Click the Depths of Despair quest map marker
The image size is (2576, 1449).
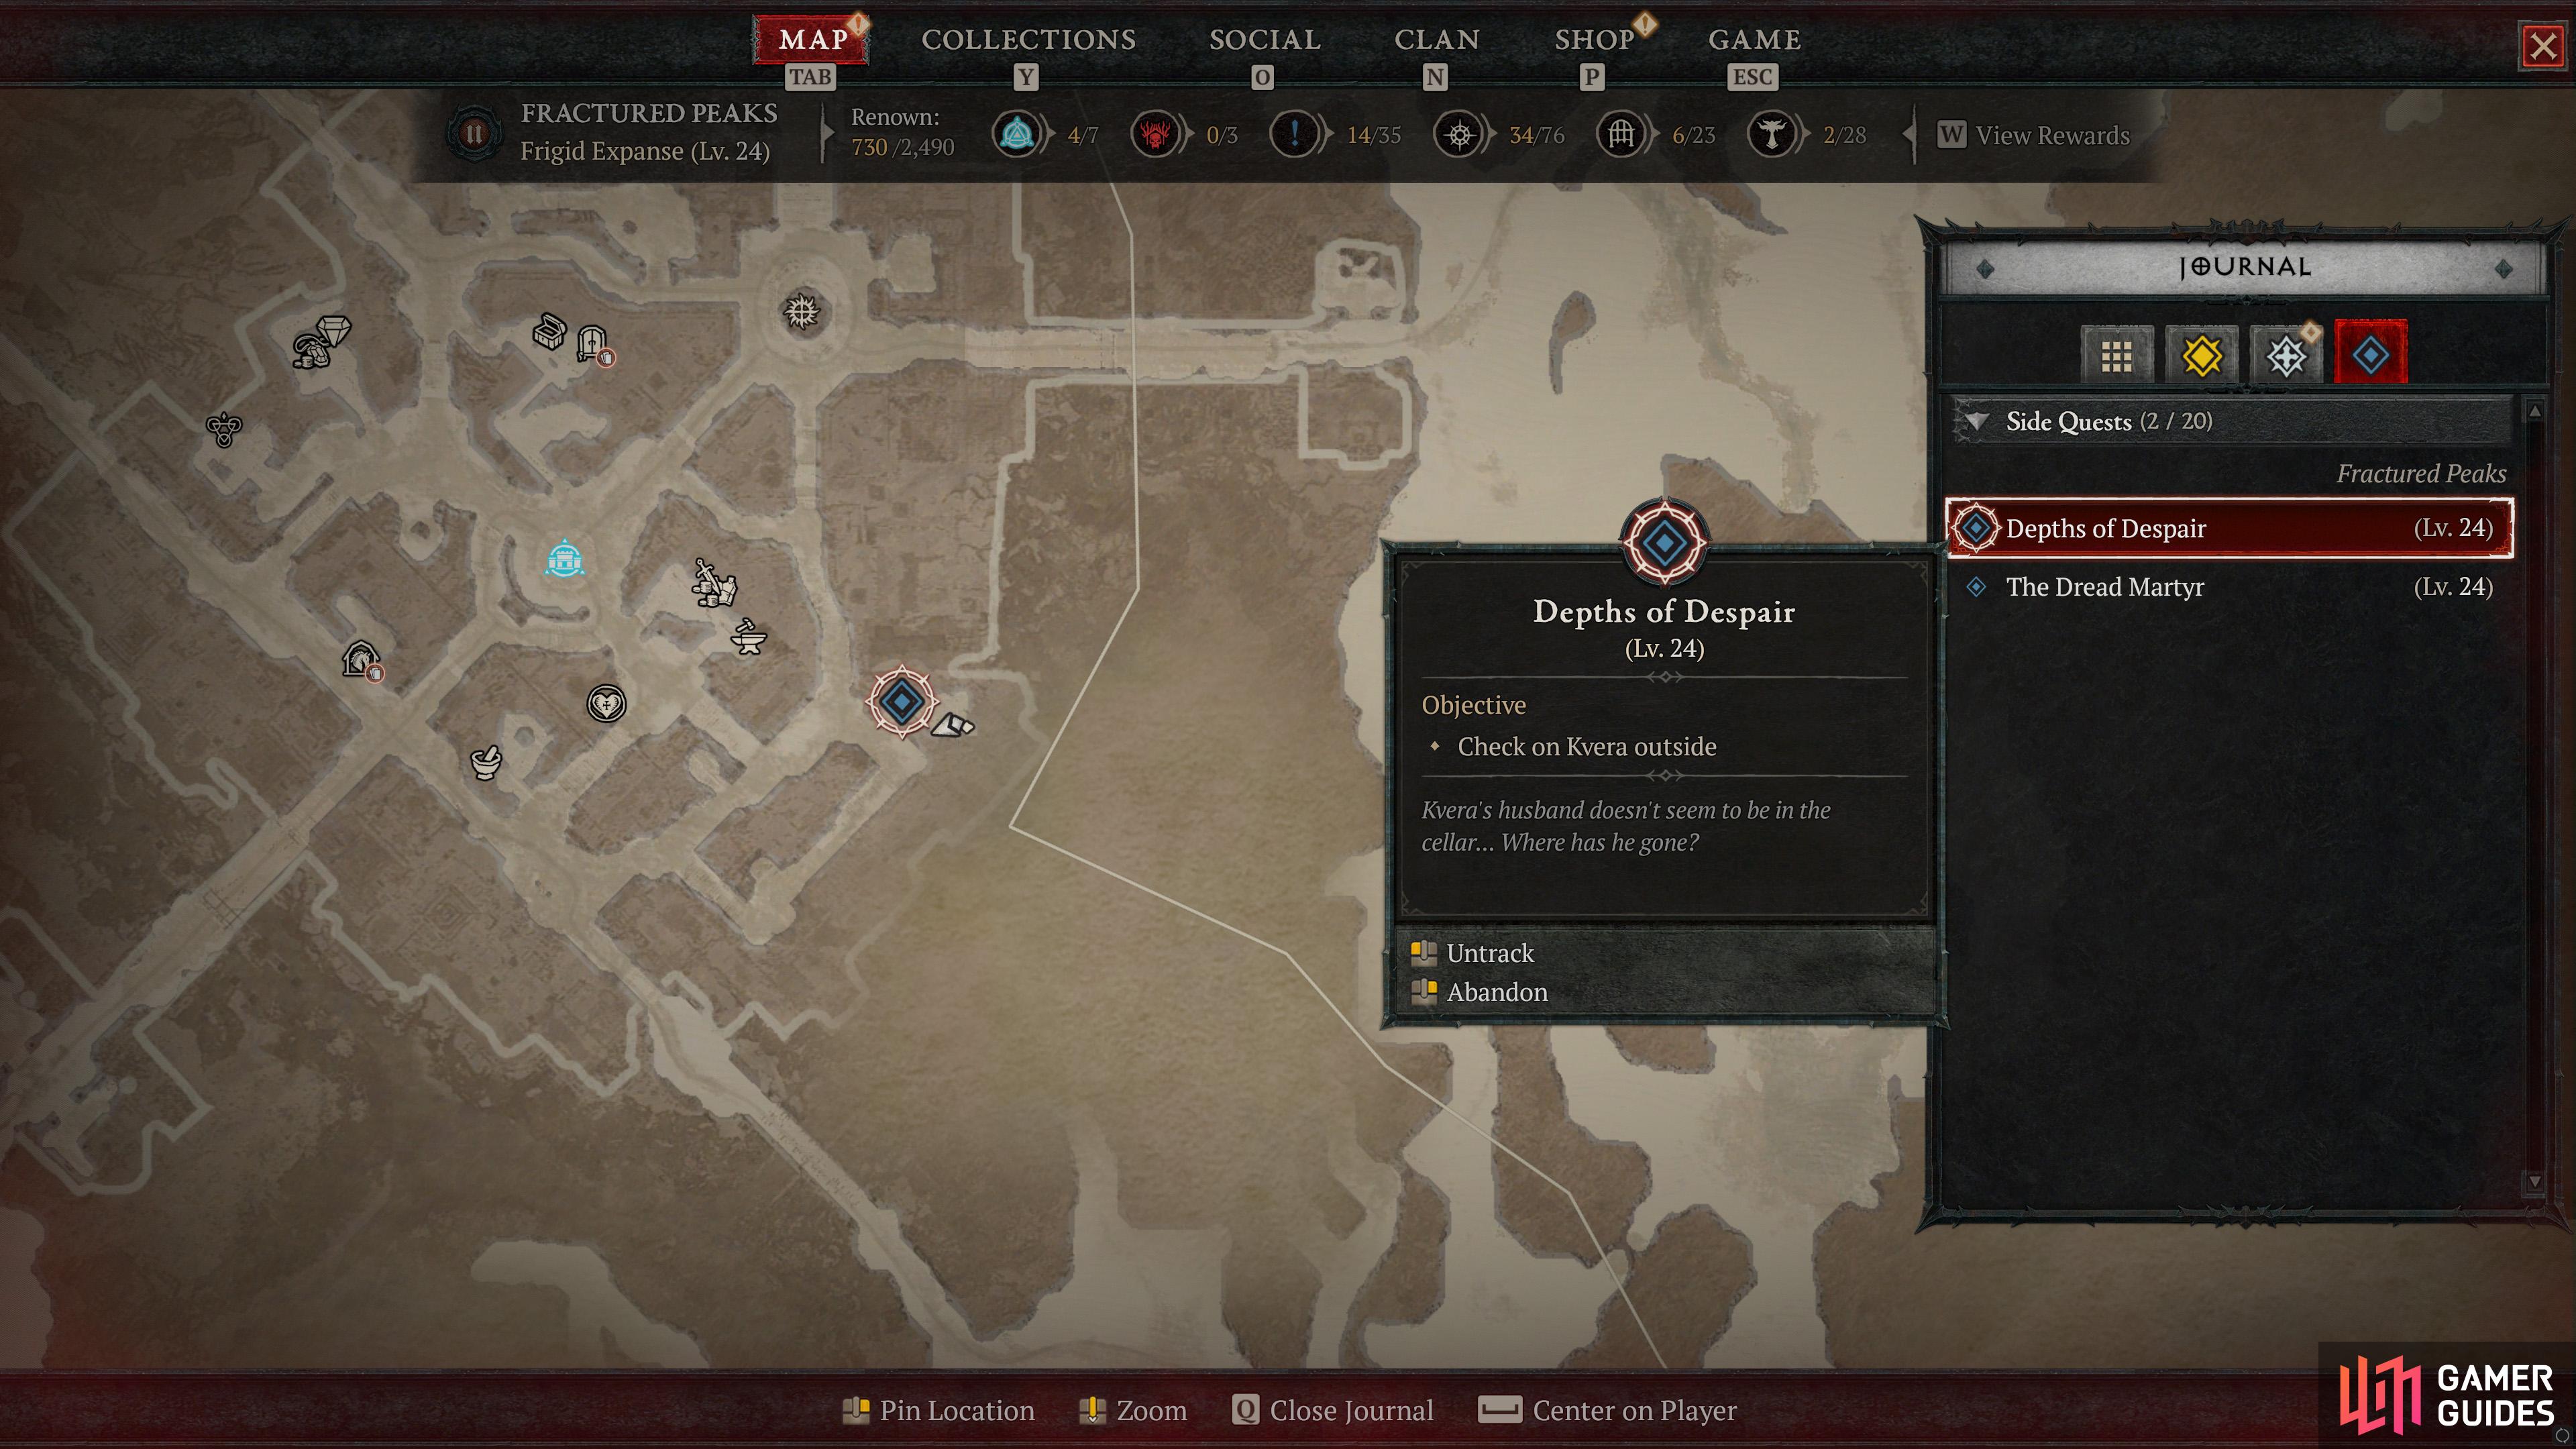901,702
